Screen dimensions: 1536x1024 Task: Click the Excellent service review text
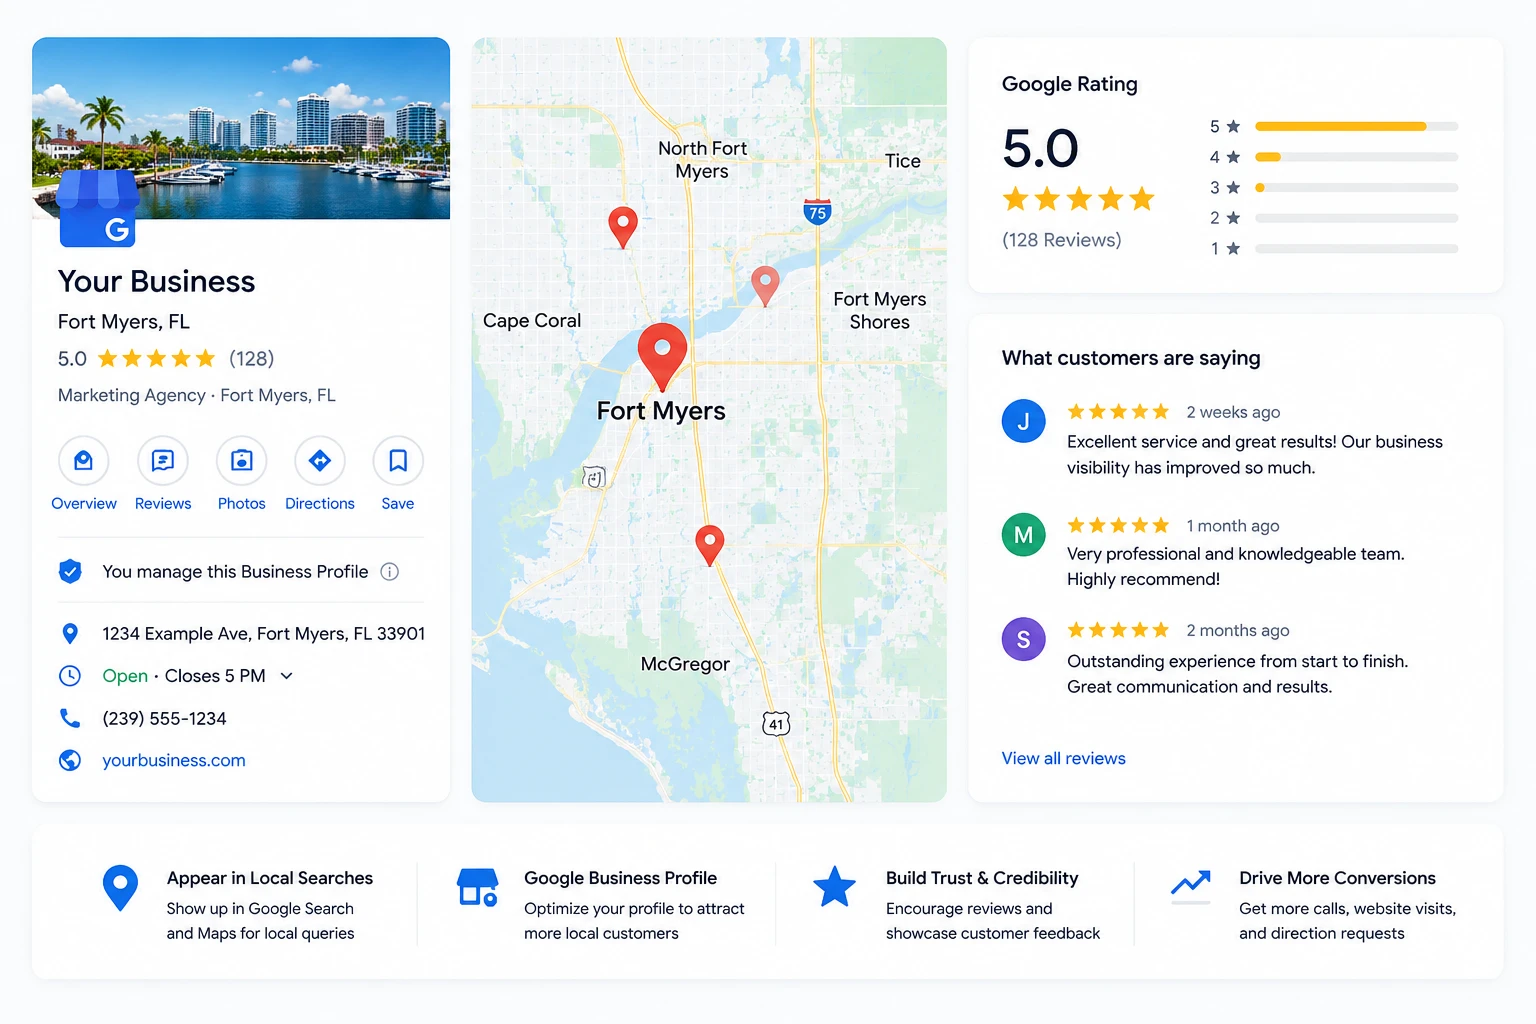1255,454
